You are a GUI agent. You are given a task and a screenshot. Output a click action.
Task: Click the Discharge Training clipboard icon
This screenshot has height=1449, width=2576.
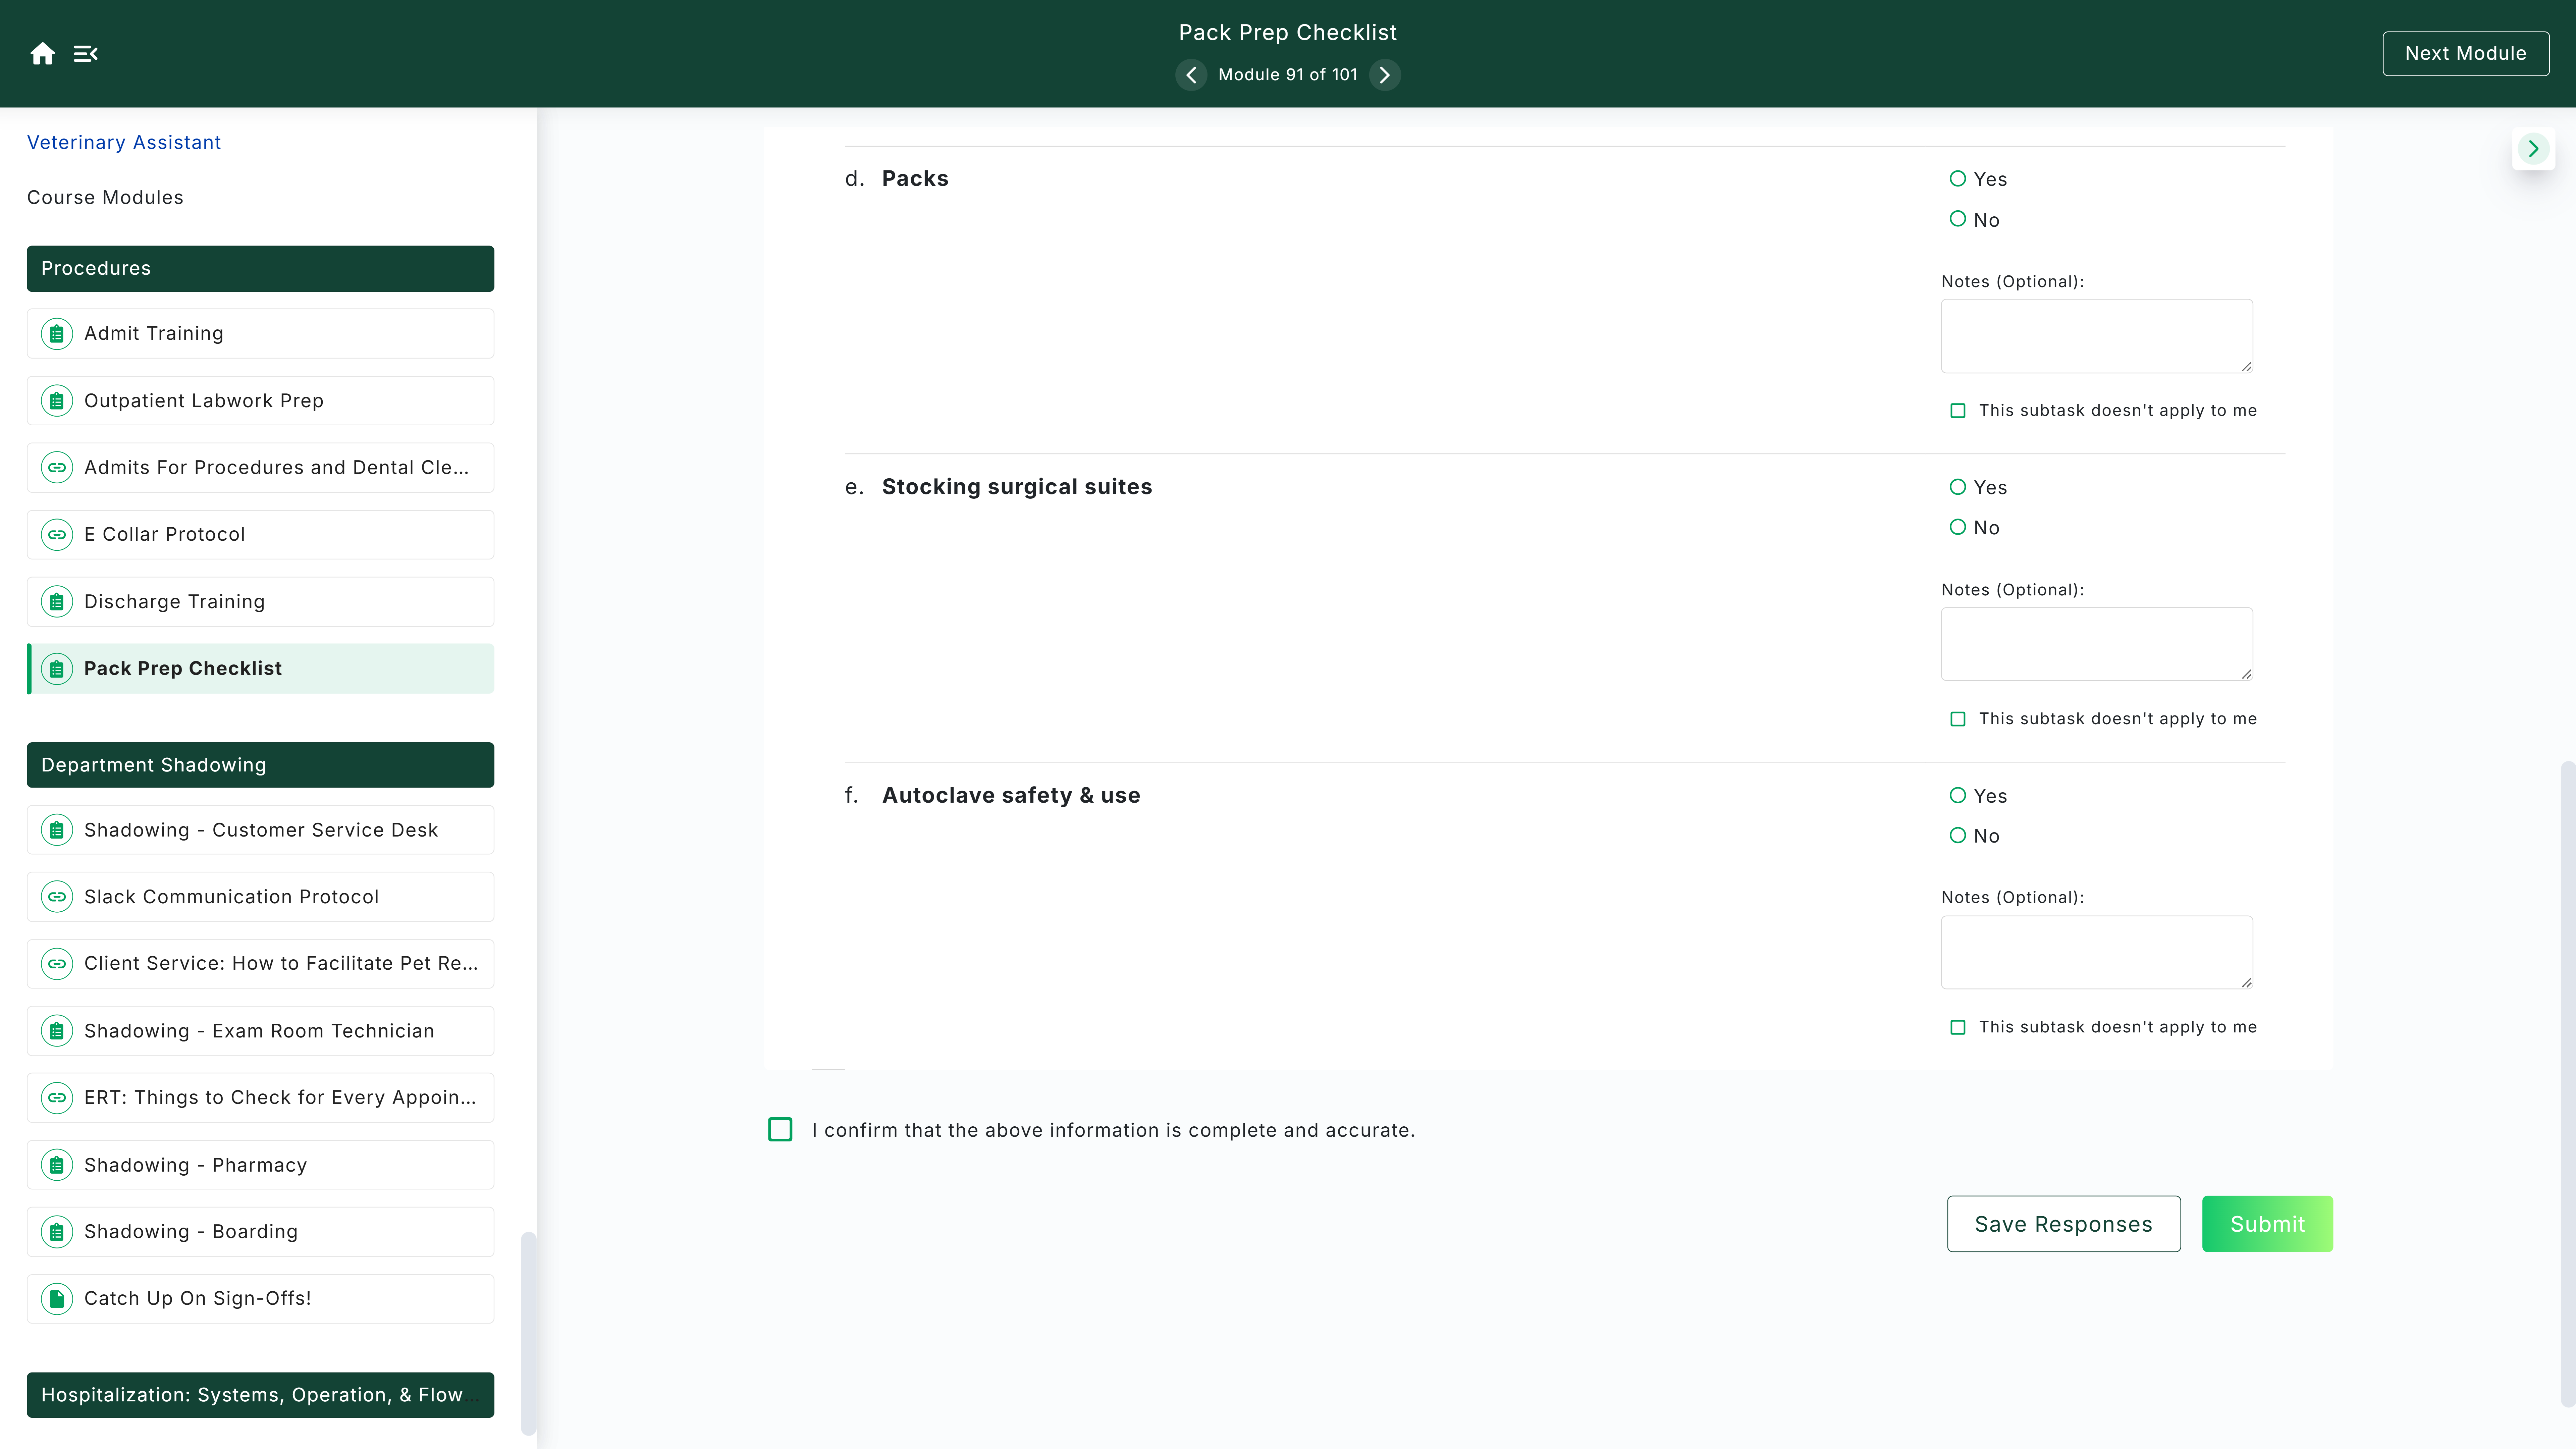[57, 602]
